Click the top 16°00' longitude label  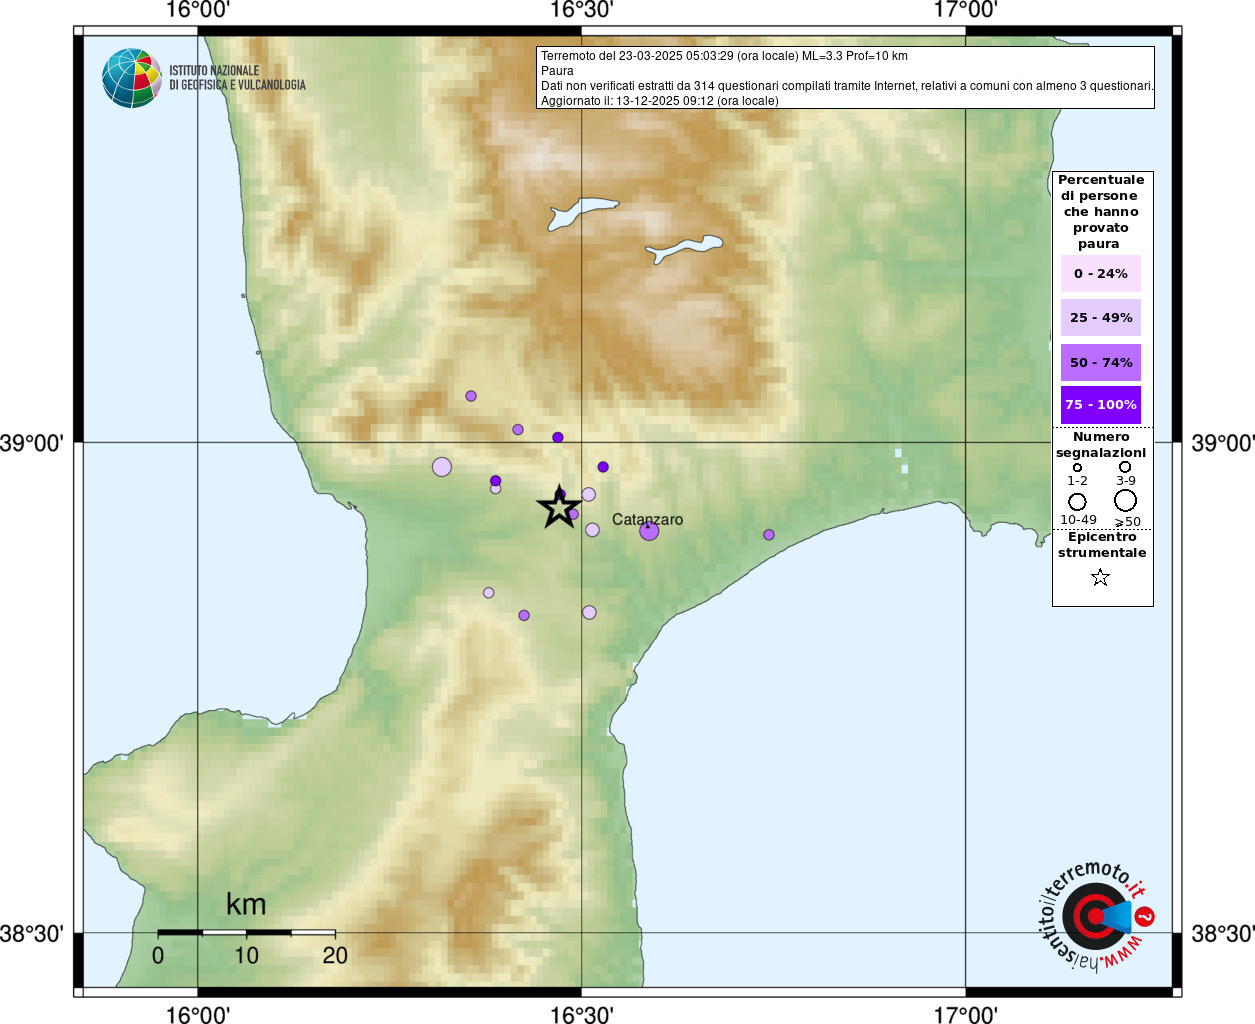198,10
